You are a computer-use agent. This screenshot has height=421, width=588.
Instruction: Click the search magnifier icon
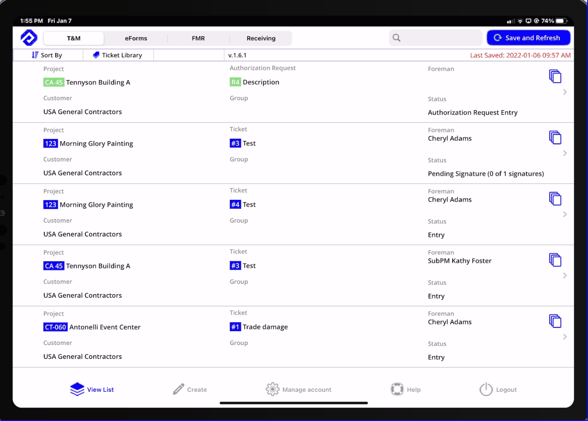point(396,38)
